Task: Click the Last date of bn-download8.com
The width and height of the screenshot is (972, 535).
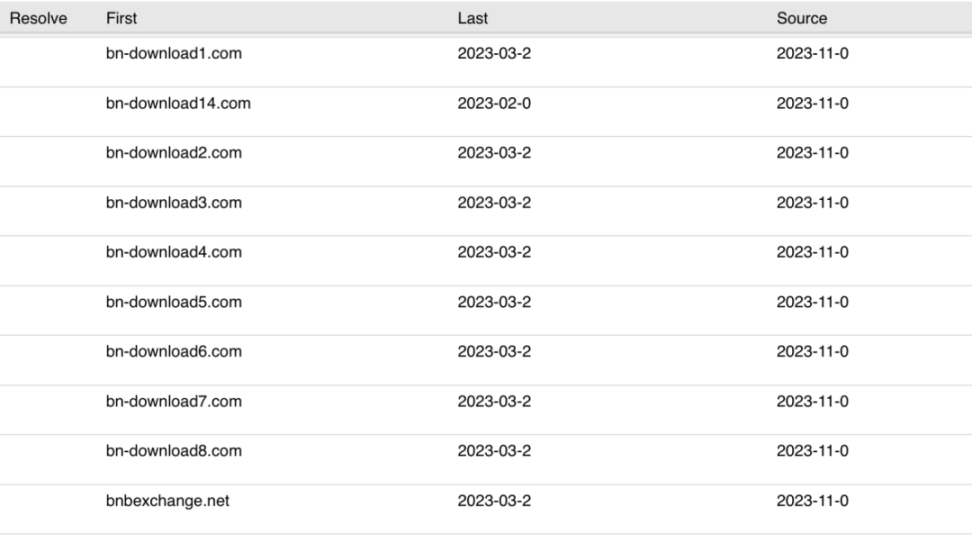Action: pyautogui.click(x=494, y=451)
